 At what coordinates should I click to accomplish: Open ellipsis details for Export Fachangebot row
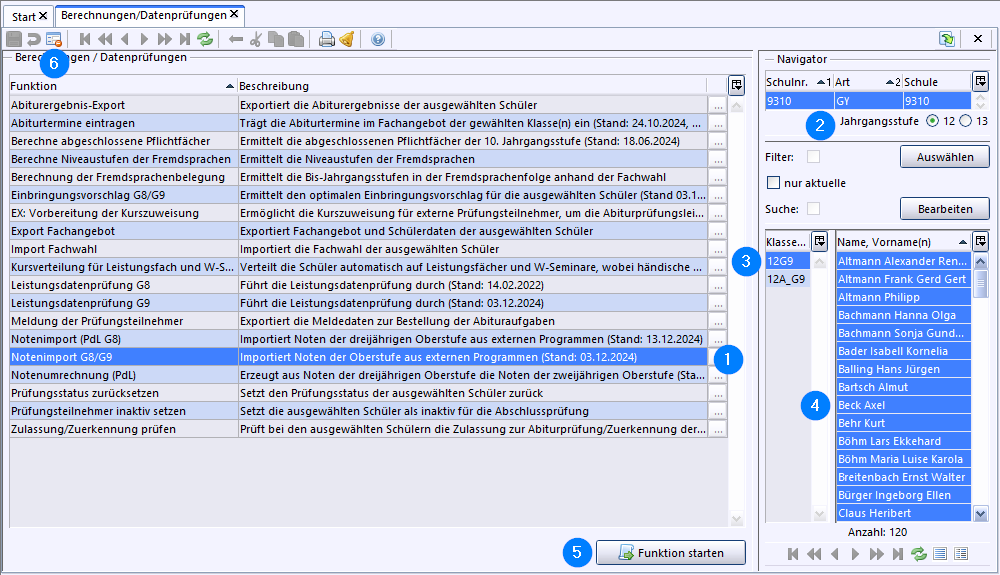click(718, 231)
